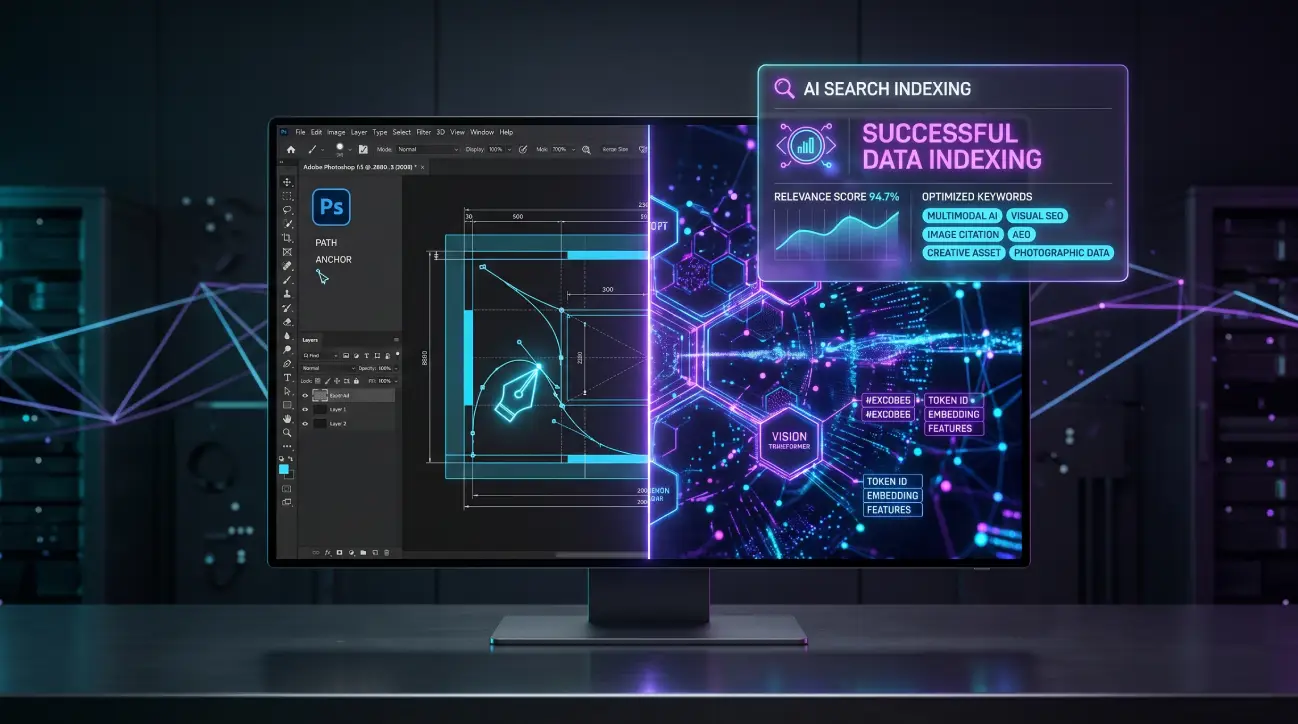
Task: Select the Eraser tool
Action: (x=287, y=322)
